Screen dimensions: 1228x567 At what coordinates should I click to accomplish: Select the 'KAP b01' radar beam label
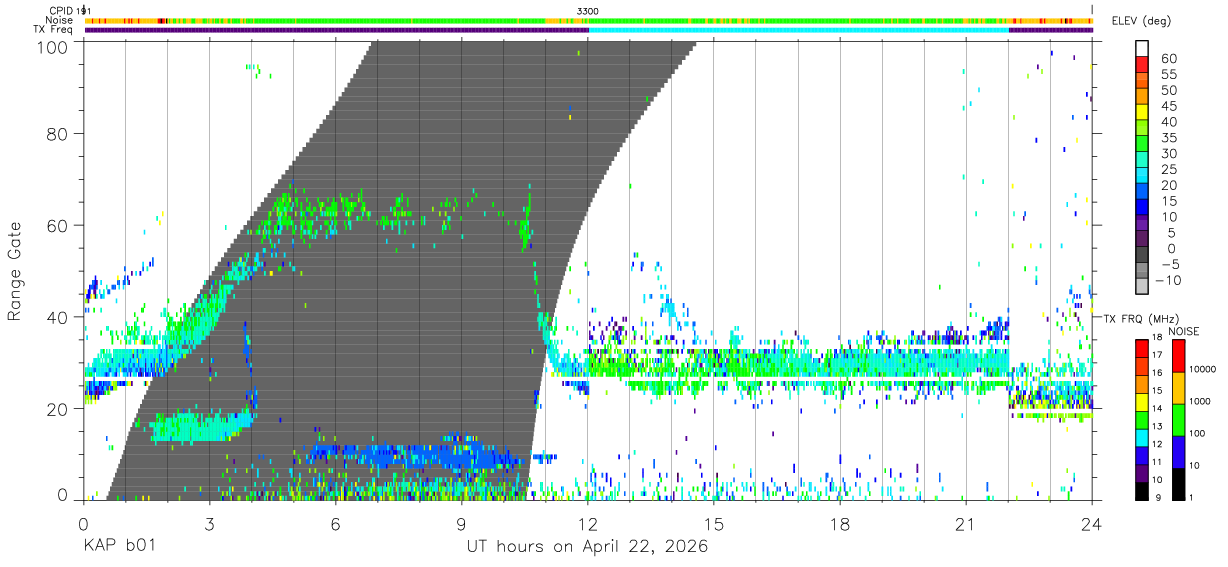[119, 547]
